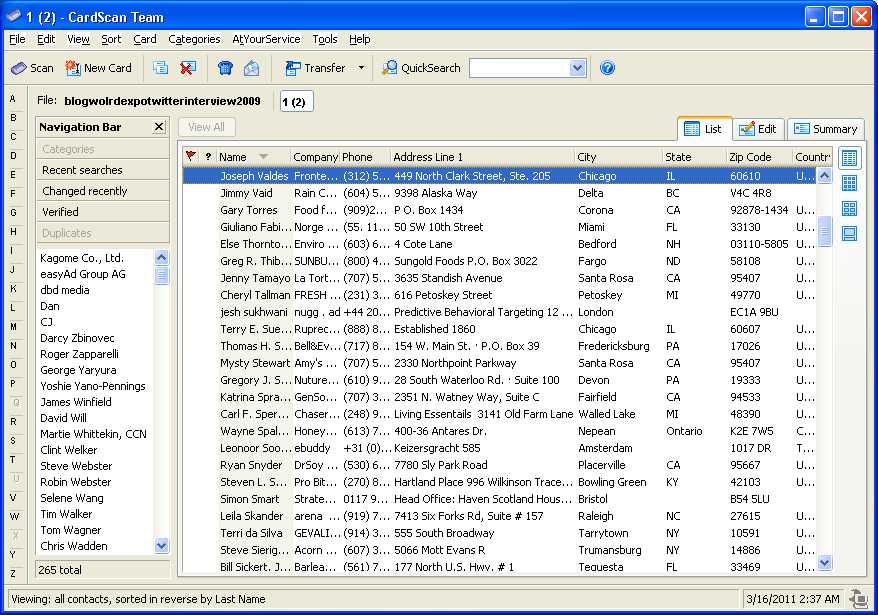
Task: Click the Transfer toolbar button
Action: coord(316,68)
